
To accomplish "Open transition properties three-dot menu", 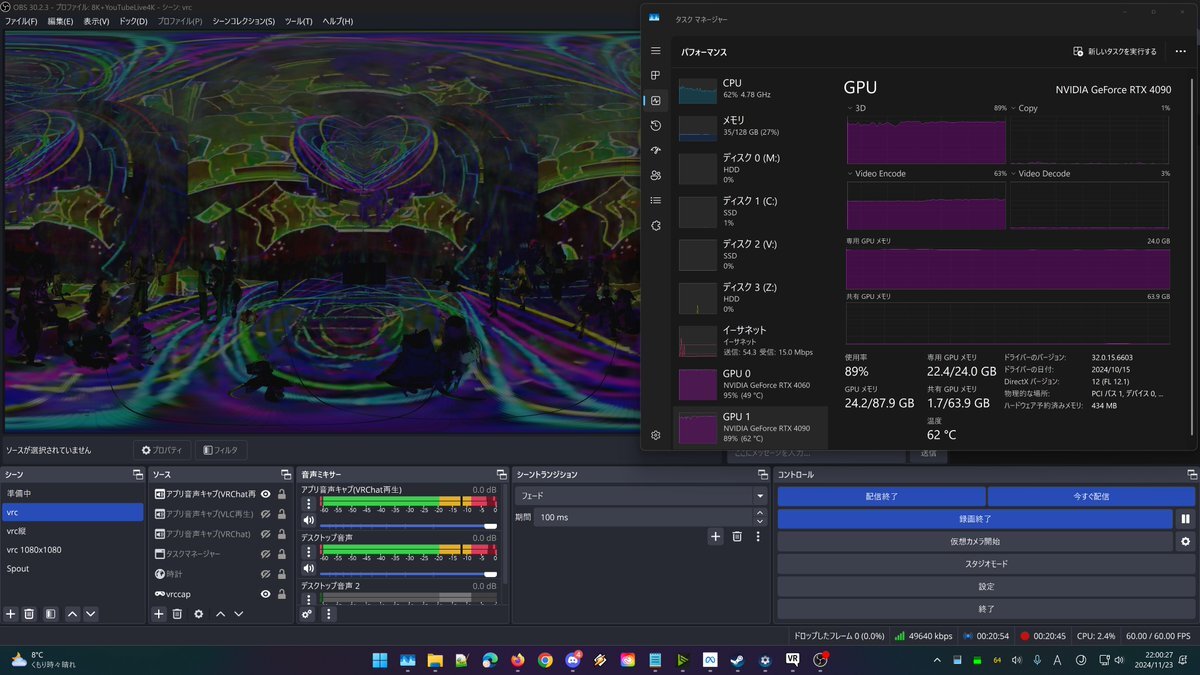I will (x=758, y=537).
